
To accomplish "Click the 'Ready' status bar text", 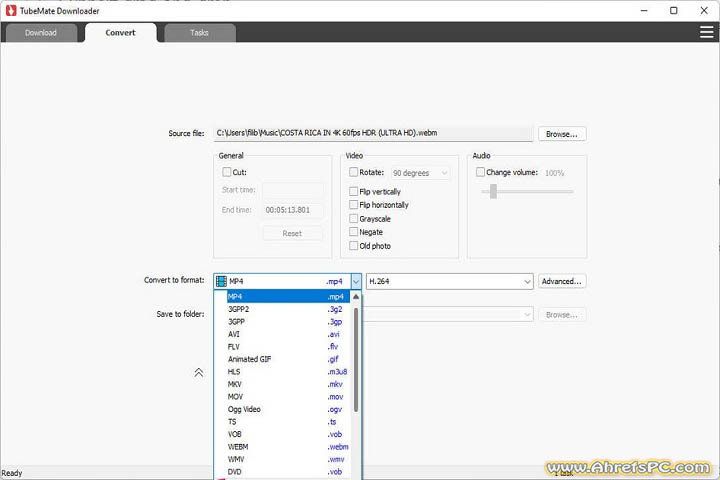I will click(x=11, y=473).
